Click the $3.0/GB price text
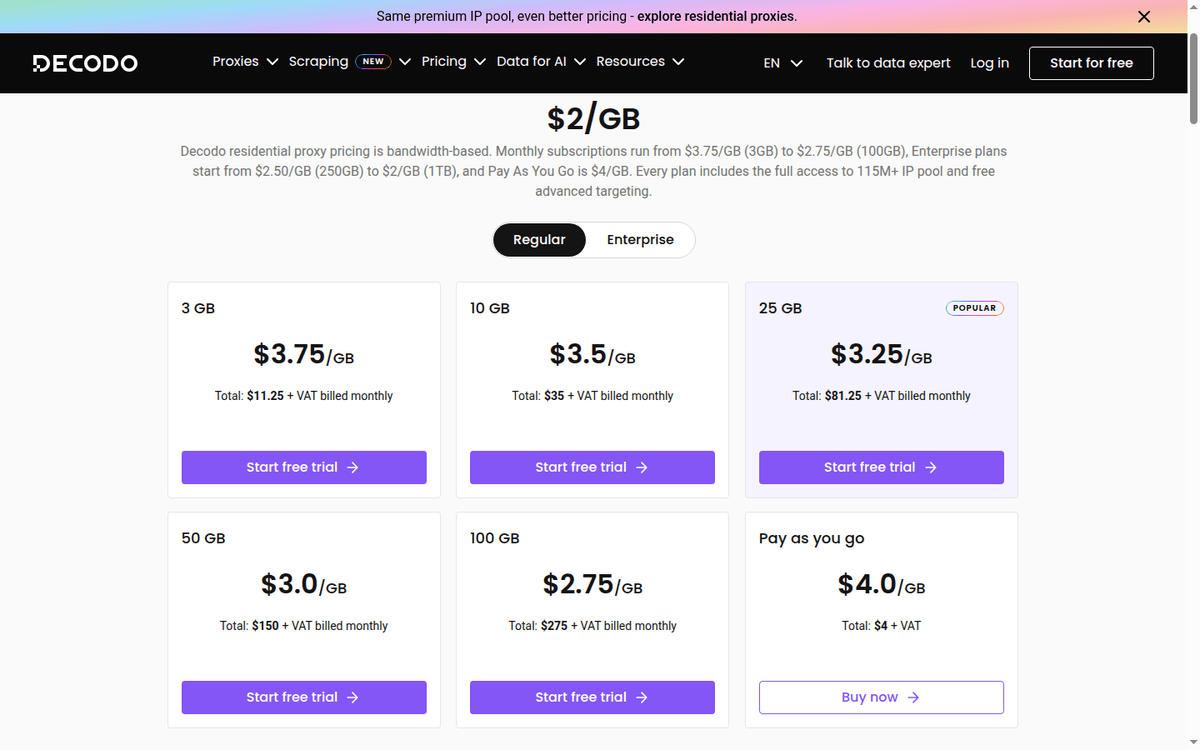 [304, 585]
